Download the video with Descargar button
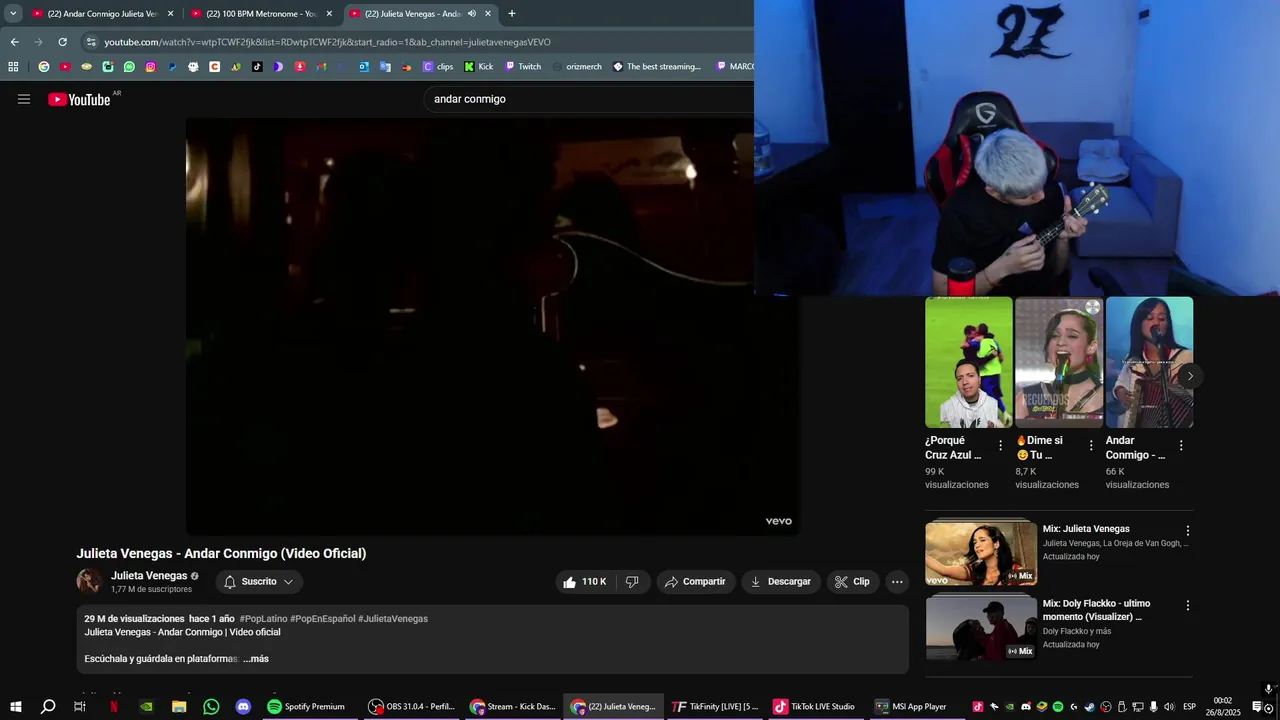This screenshot has width=1280, height=720. (x=781, y=582)
